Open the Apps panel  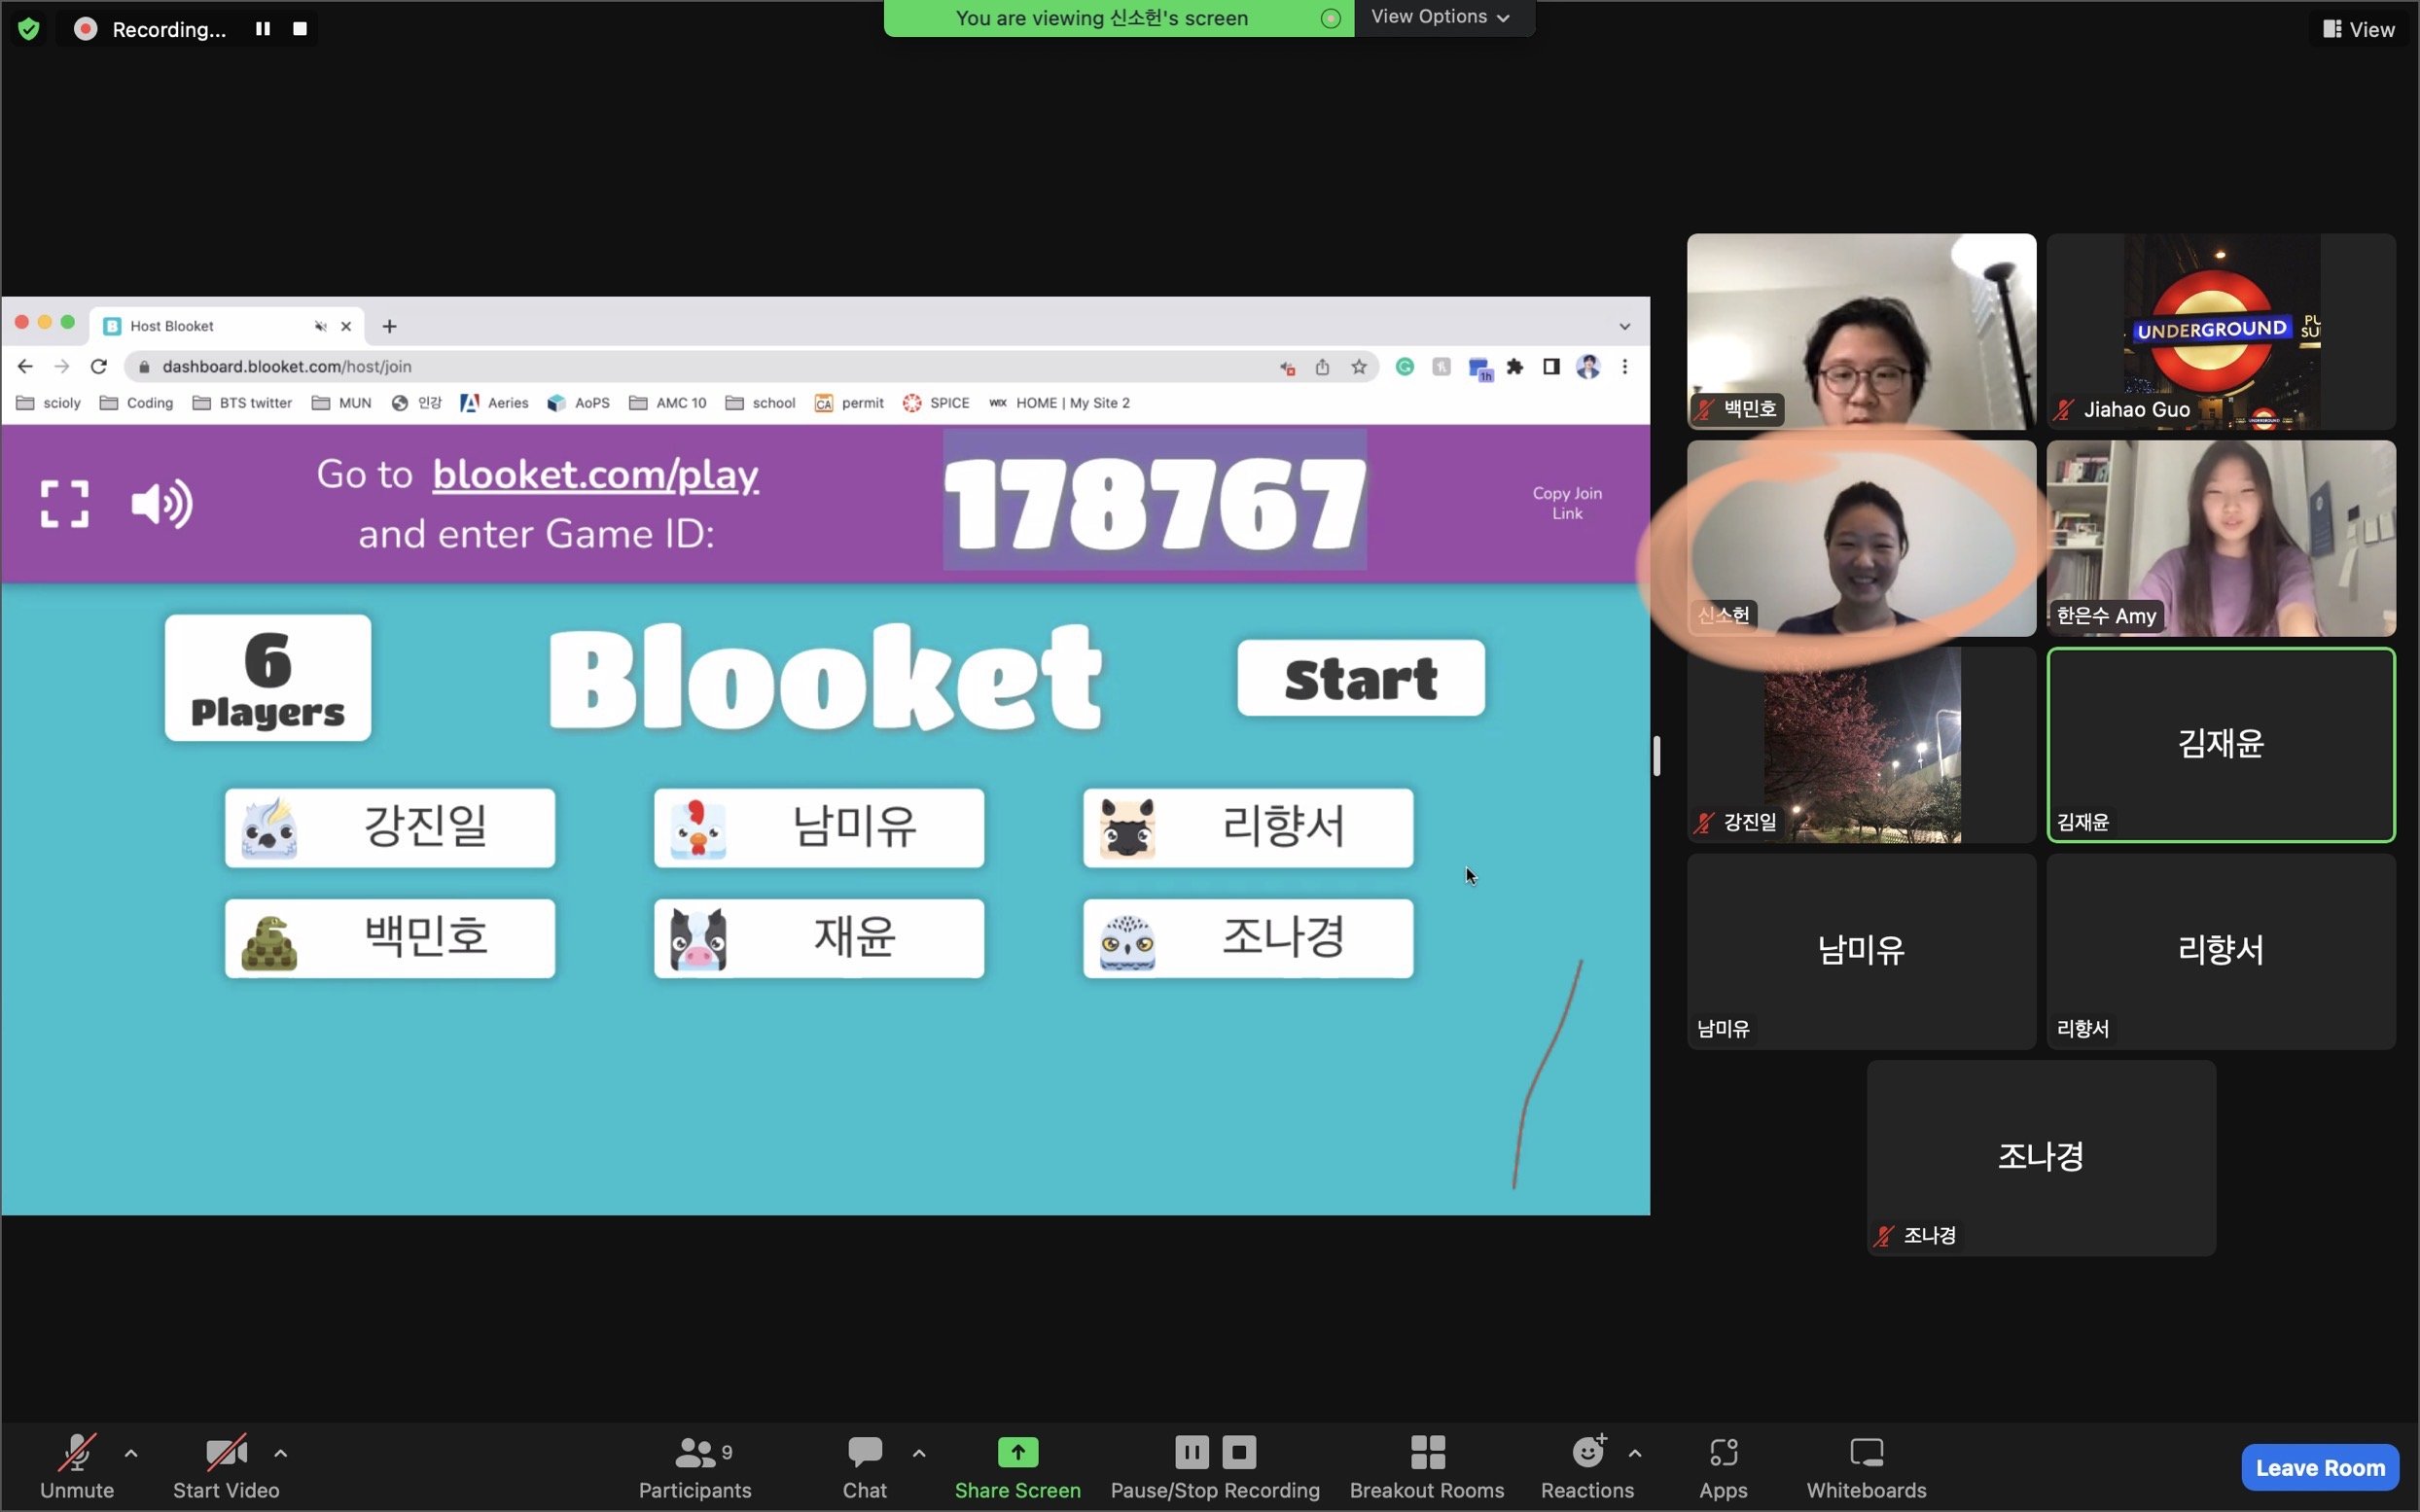[x=1723, y=1467]
